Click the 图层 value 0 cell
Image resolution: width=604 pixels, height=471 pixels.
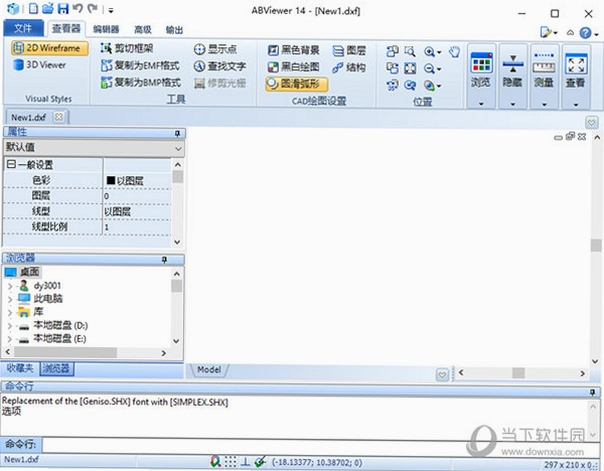click(137, 196)
